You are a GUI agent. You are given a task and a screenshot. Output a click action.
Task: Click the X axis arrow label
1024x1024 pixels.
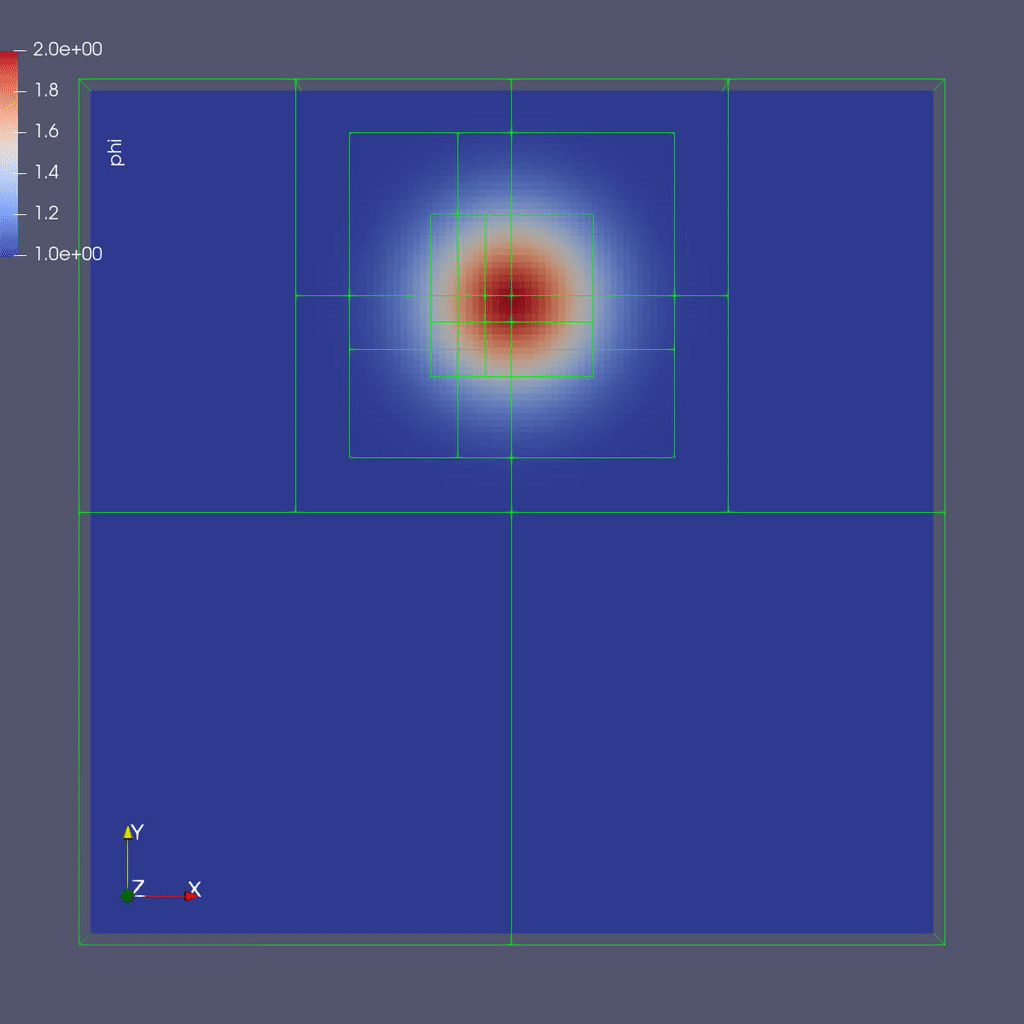click(x=195, y=889)
